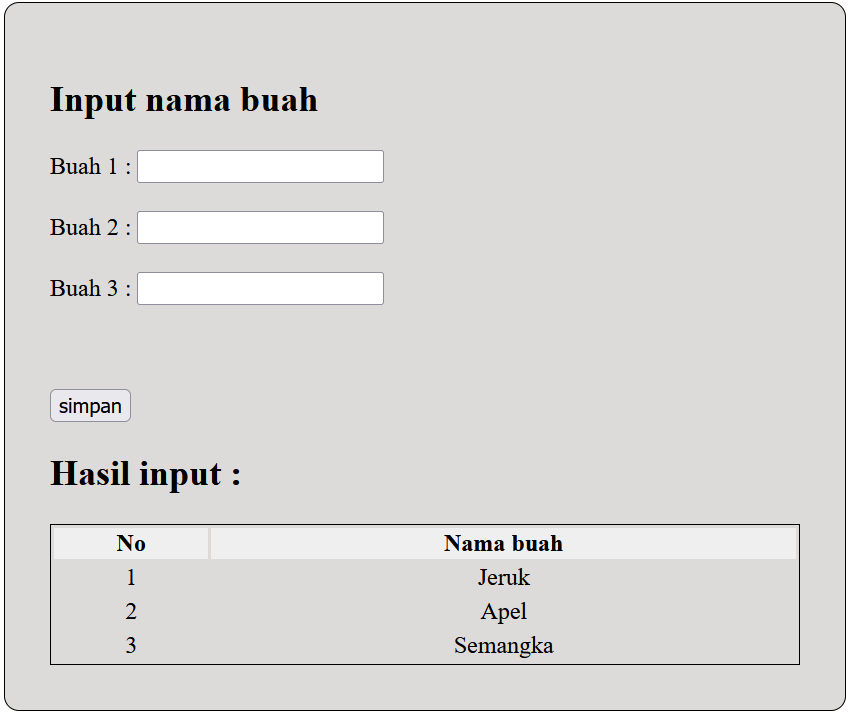Click the number 3 in the table
Screen dimensions: 853x715
coord(130,645)
